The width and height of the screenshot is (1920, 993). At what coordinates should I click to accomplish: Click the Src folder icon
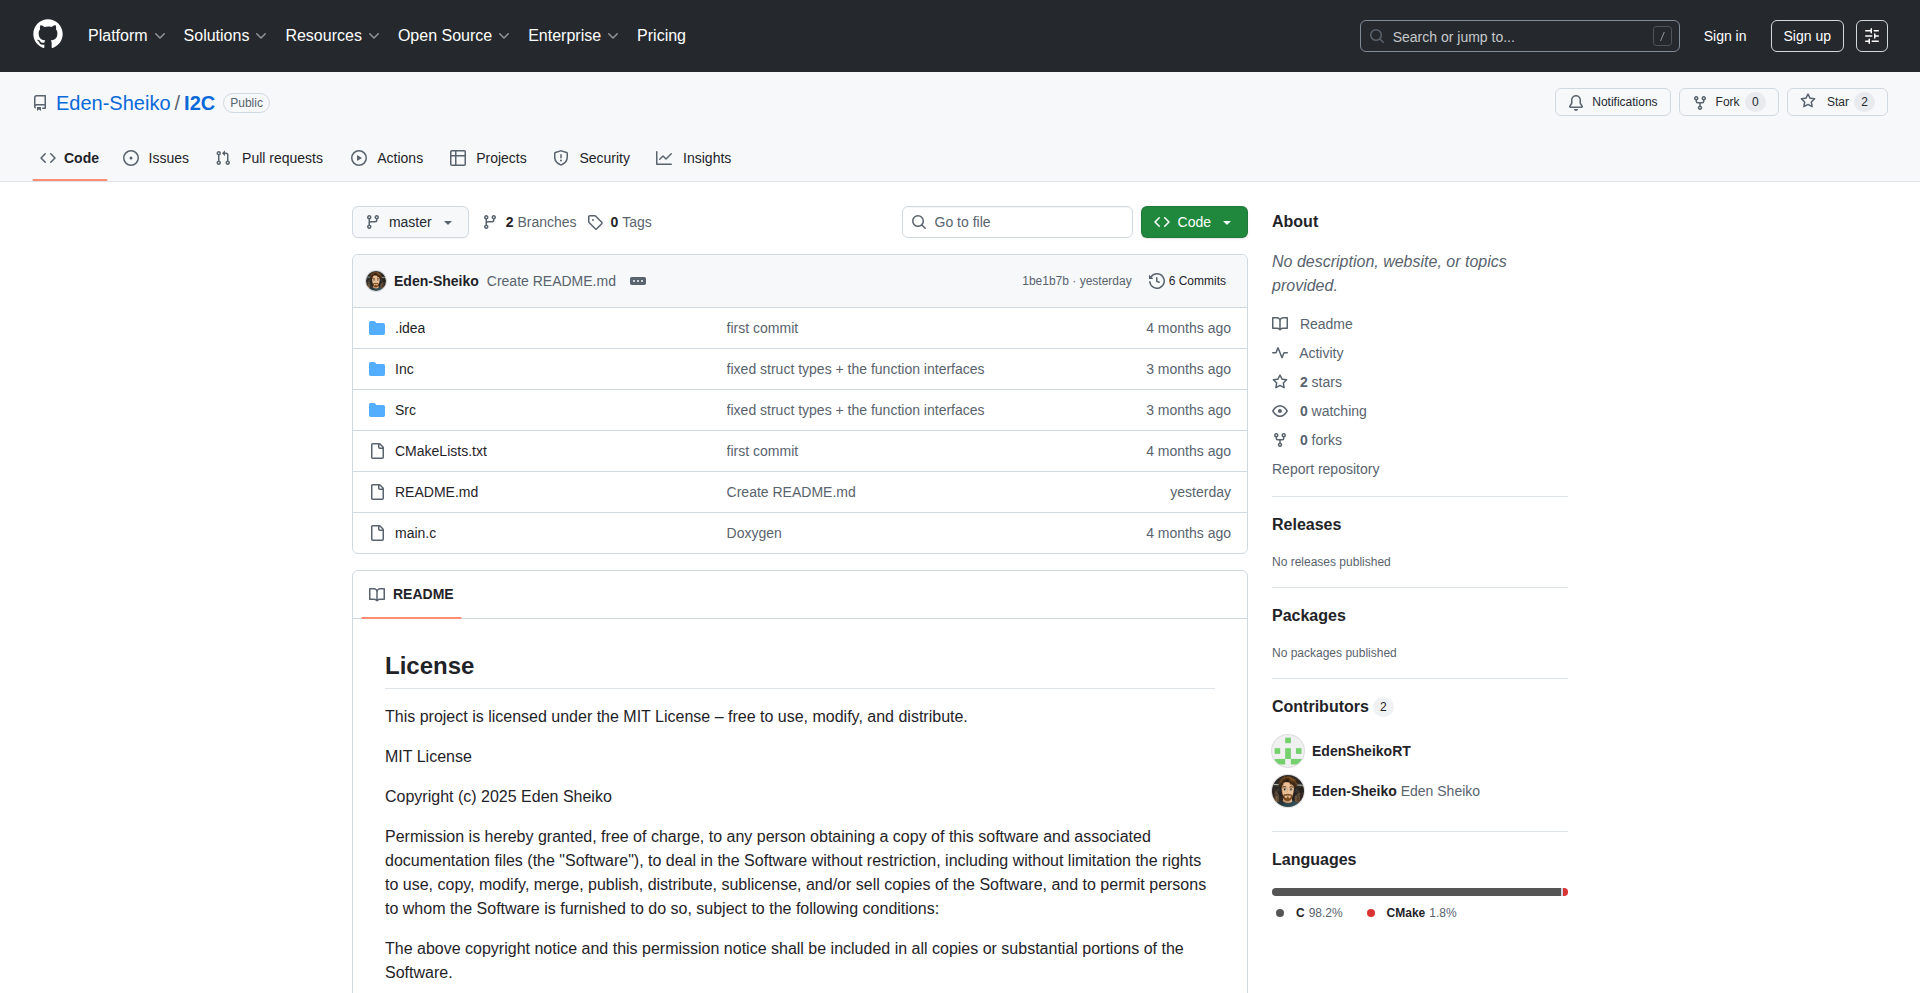tap(377, 410)
